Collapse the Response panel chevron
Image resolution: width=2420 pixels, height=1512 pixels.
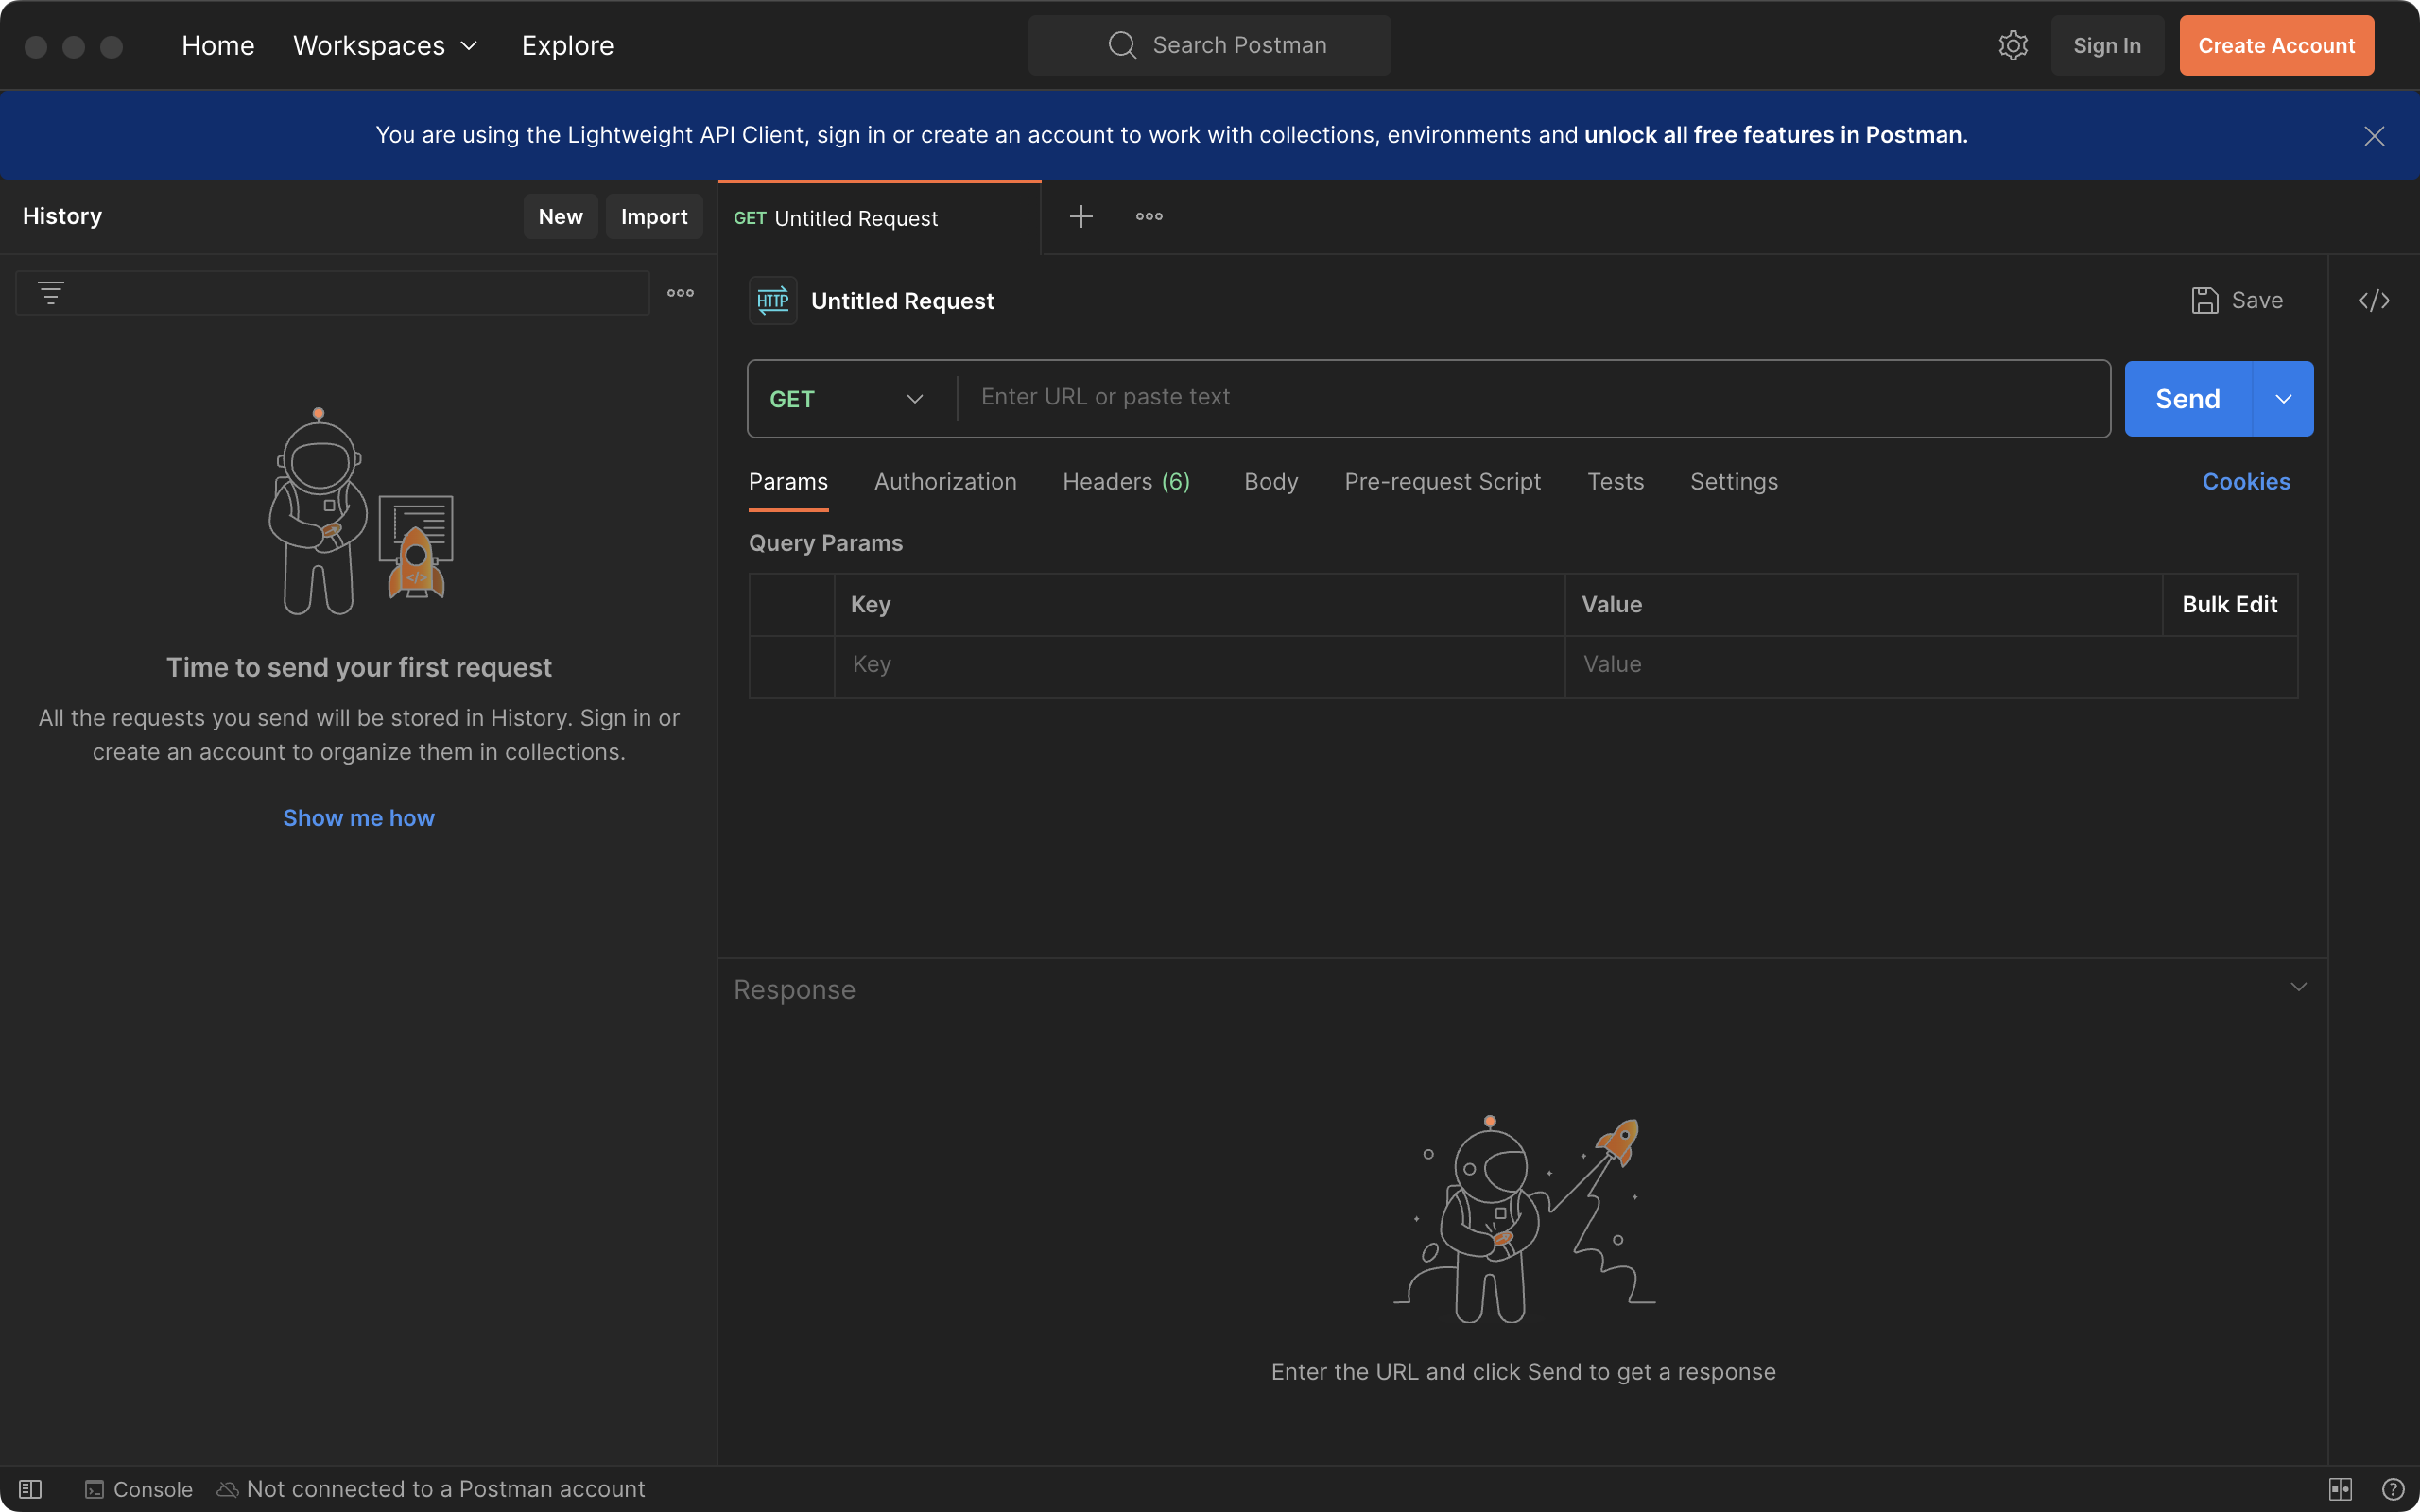2298,987
